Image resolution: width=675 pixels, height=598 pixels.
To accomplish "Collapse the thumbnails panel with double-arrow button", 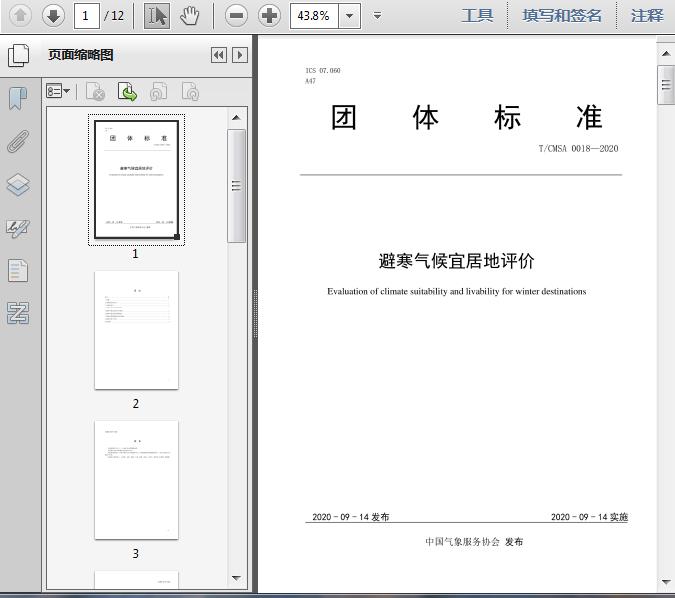I will (219, 55).
